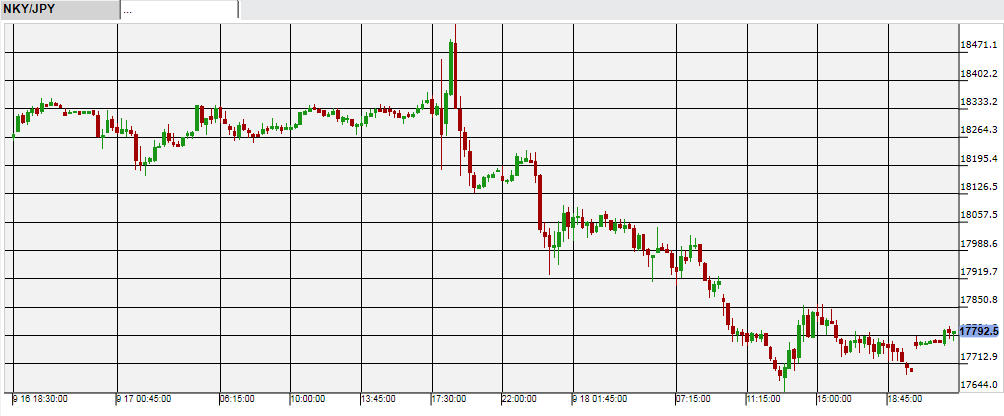Viewport: 1004px width, 416px height.
Task: Select the 18264.3 price axis label
Action: pos(979,130)
